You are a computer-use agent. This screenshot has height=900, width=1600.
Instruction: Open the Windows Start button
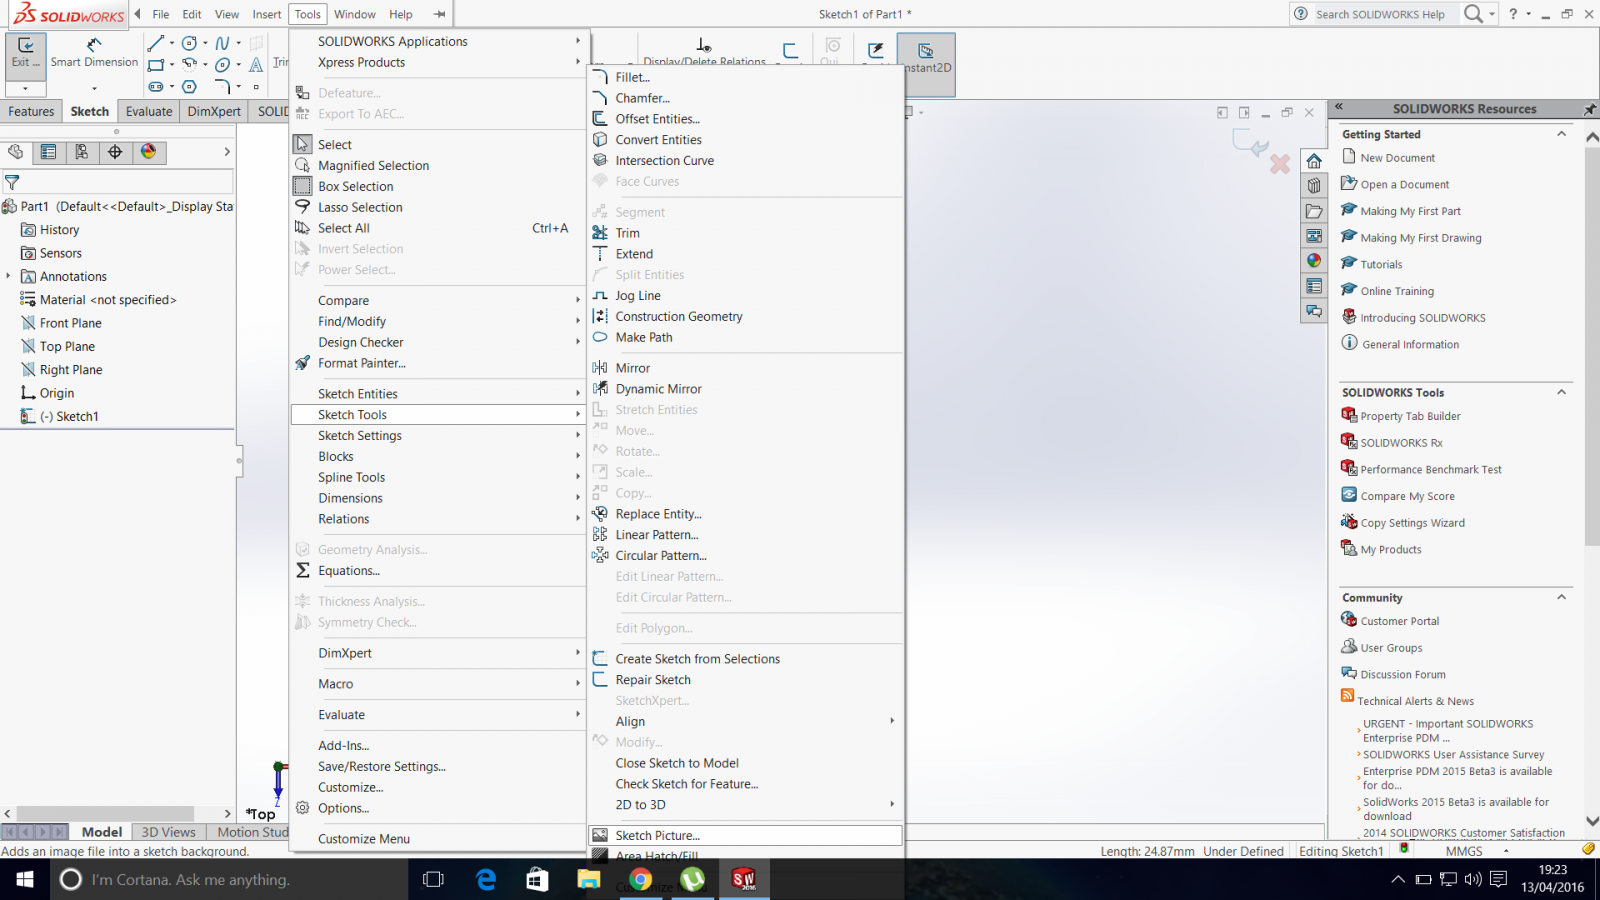click(x=25, y=880)
